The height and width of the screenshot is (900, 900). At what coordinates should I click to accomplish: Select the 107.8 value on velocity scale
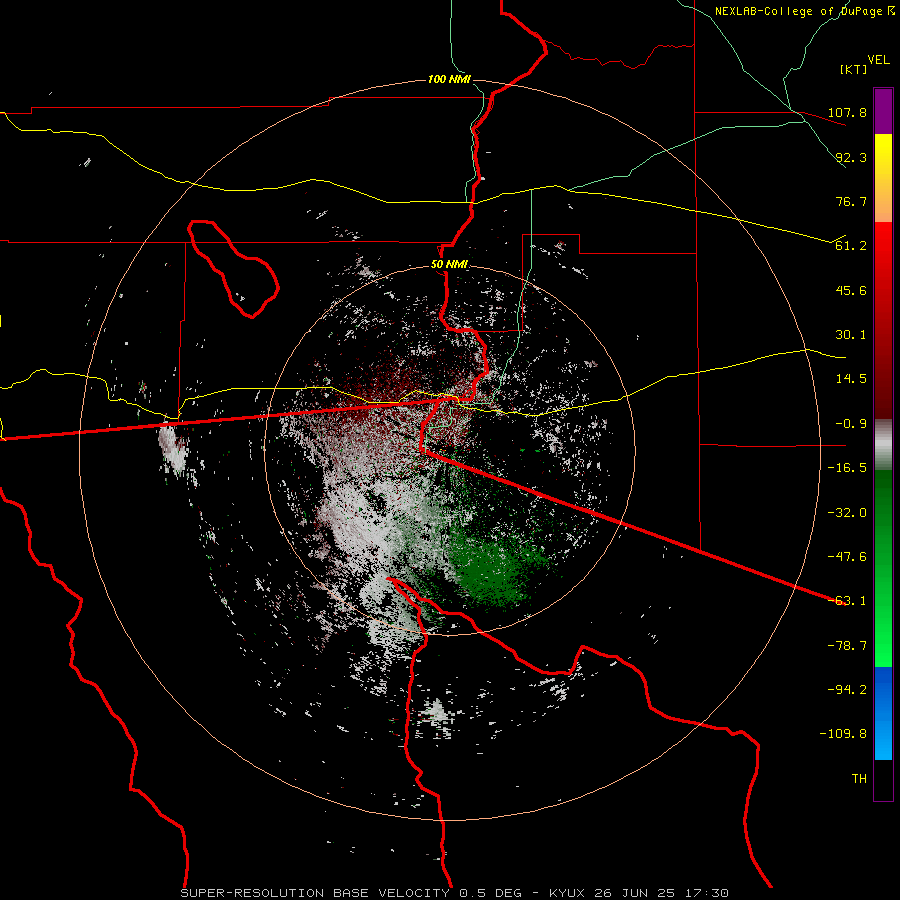pyautogui.click(x=847, y=112)
